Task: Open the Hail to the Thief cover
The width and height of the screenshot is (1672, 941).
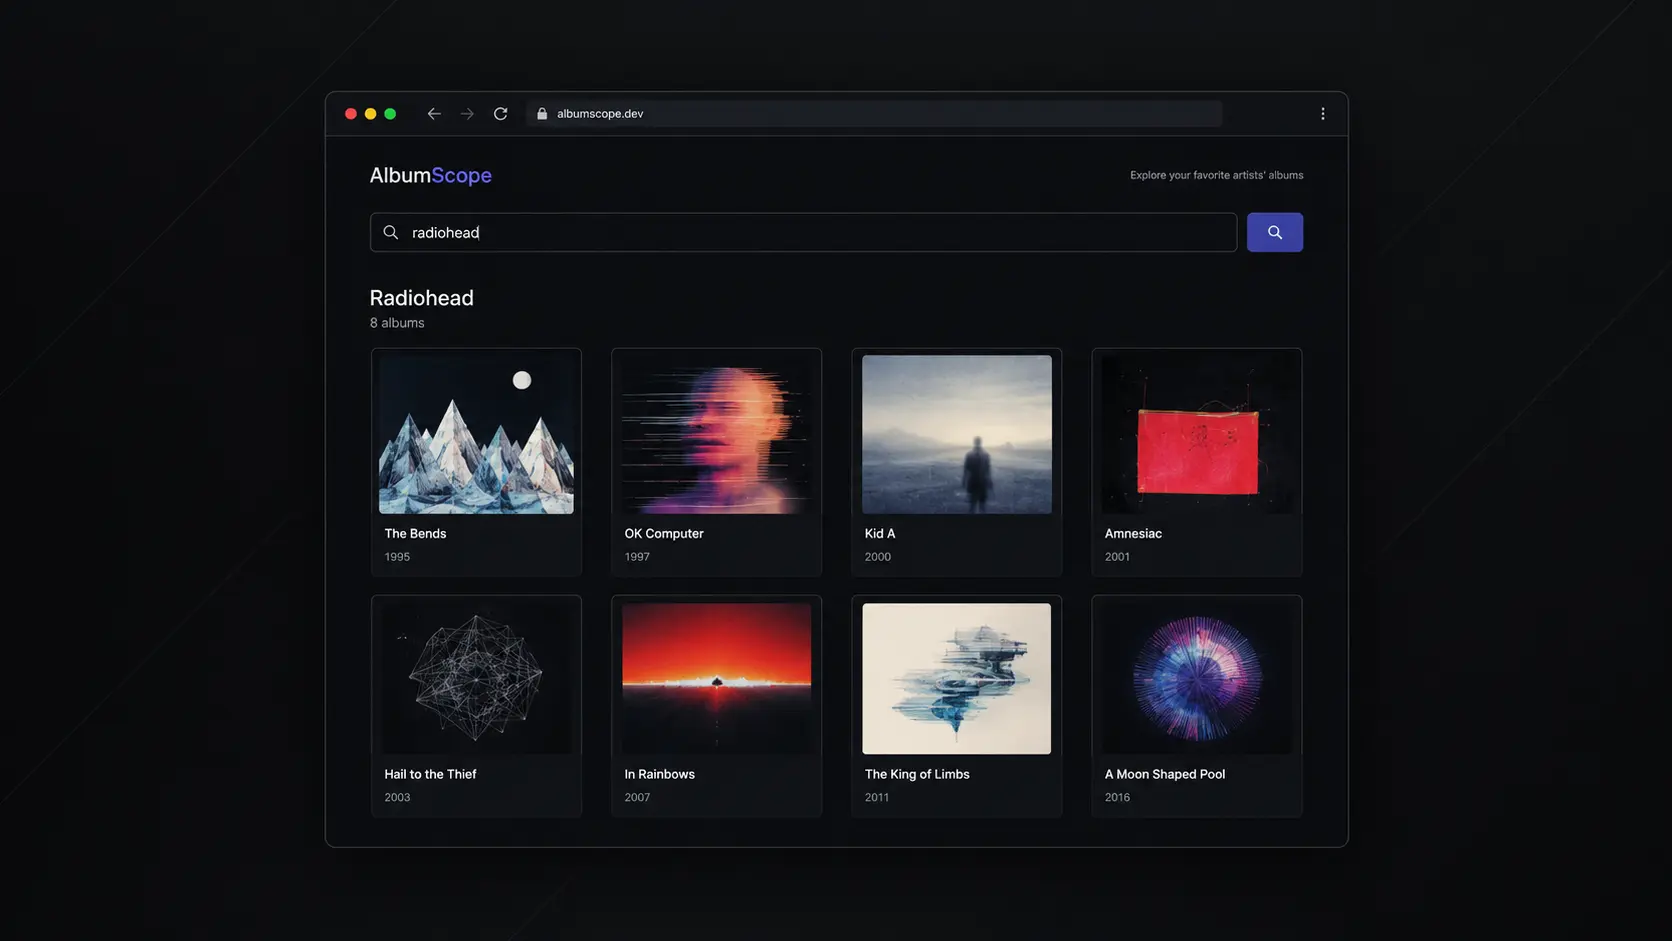Action: click(x=476, y=678)
